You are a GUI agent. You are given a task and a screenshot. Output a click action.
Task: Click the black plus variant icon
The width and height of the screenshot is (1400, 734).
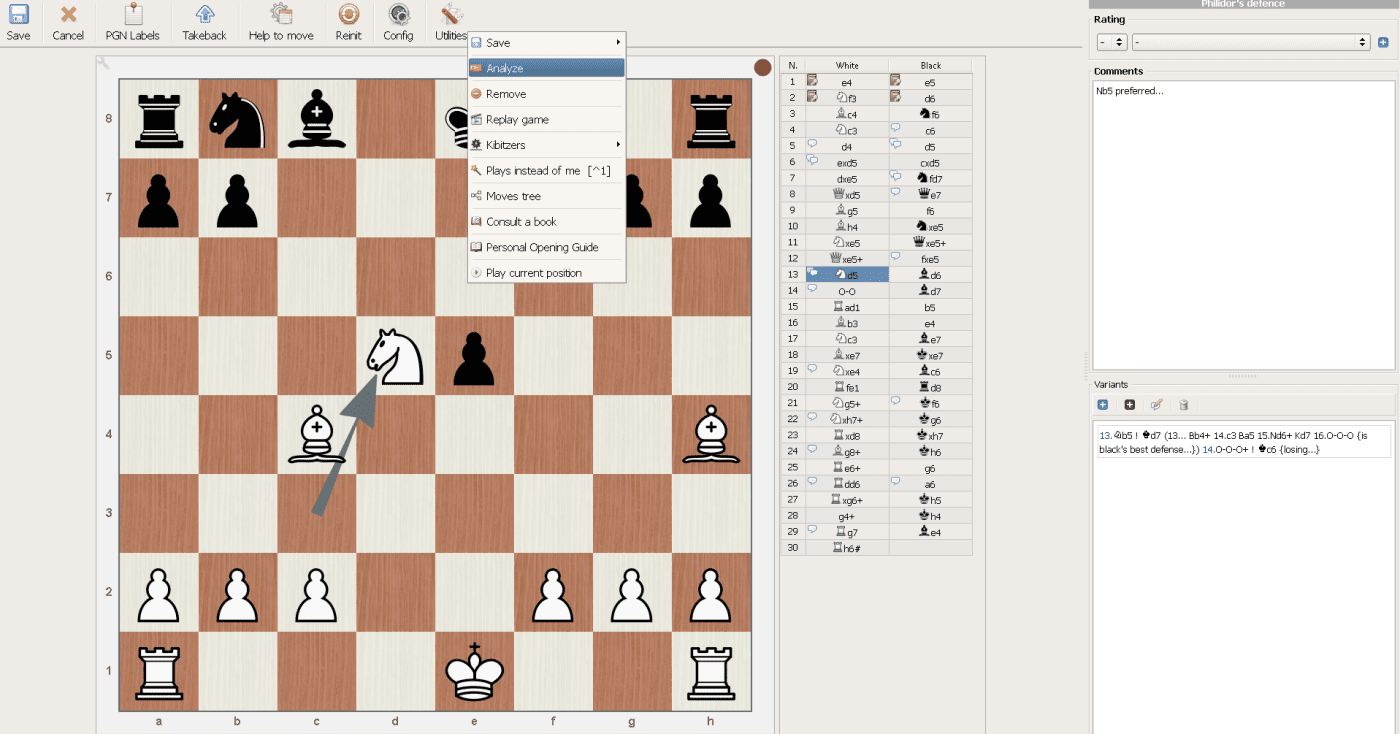point(1130,405)
